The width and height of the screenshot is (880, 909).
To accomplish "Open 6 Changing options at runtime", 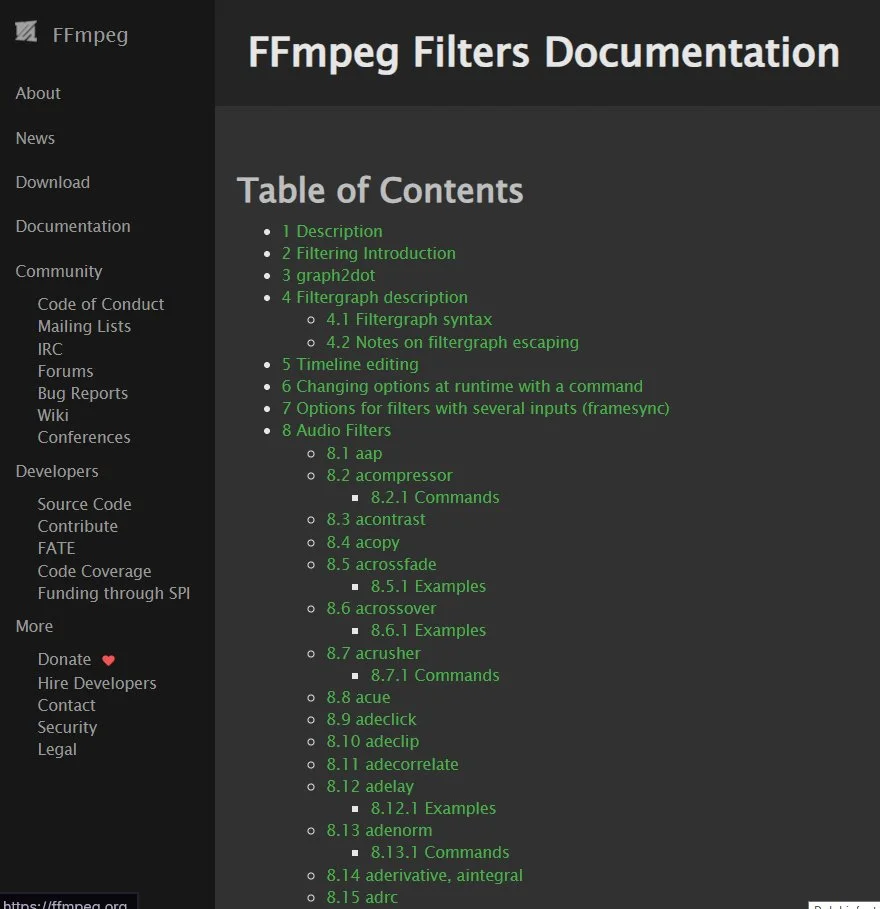I will point(463,386).
